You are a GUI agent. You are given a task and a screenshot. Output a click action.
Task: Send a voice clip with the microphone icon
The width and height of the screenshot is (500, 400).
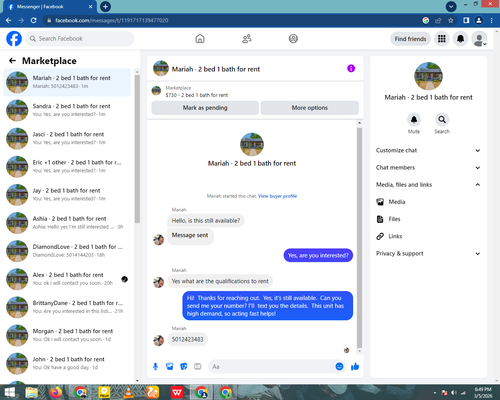point(155,367)
